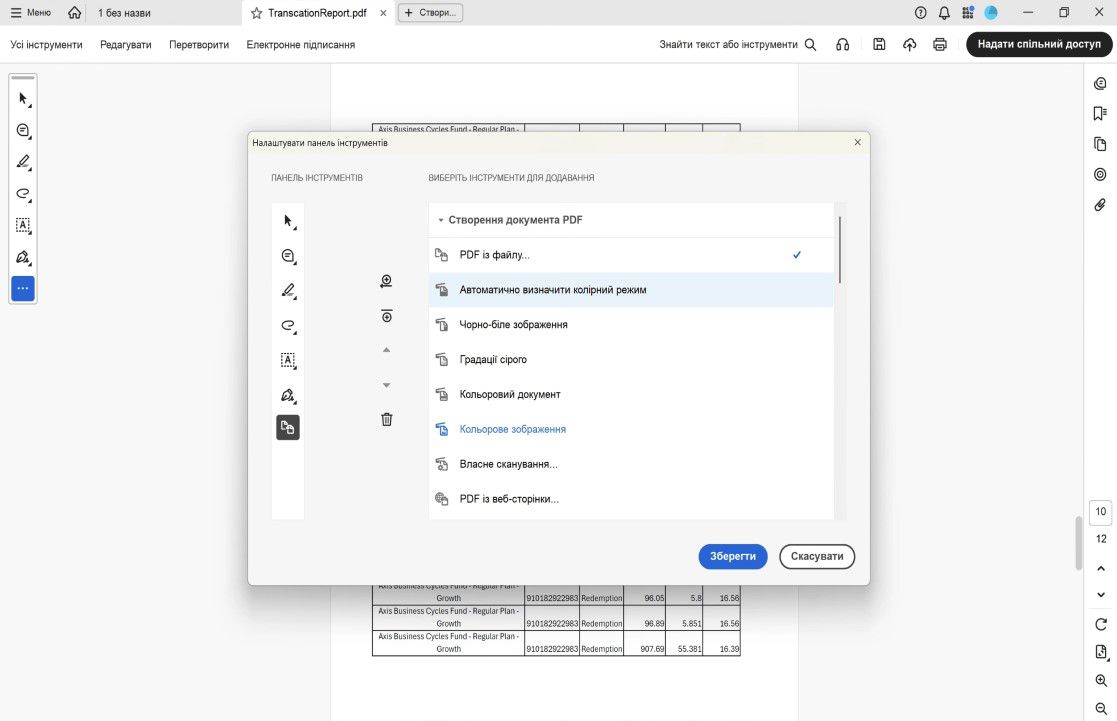1117x721 pixels.
Task: Close the customize toolbar dialog
Action: [857, 142]
